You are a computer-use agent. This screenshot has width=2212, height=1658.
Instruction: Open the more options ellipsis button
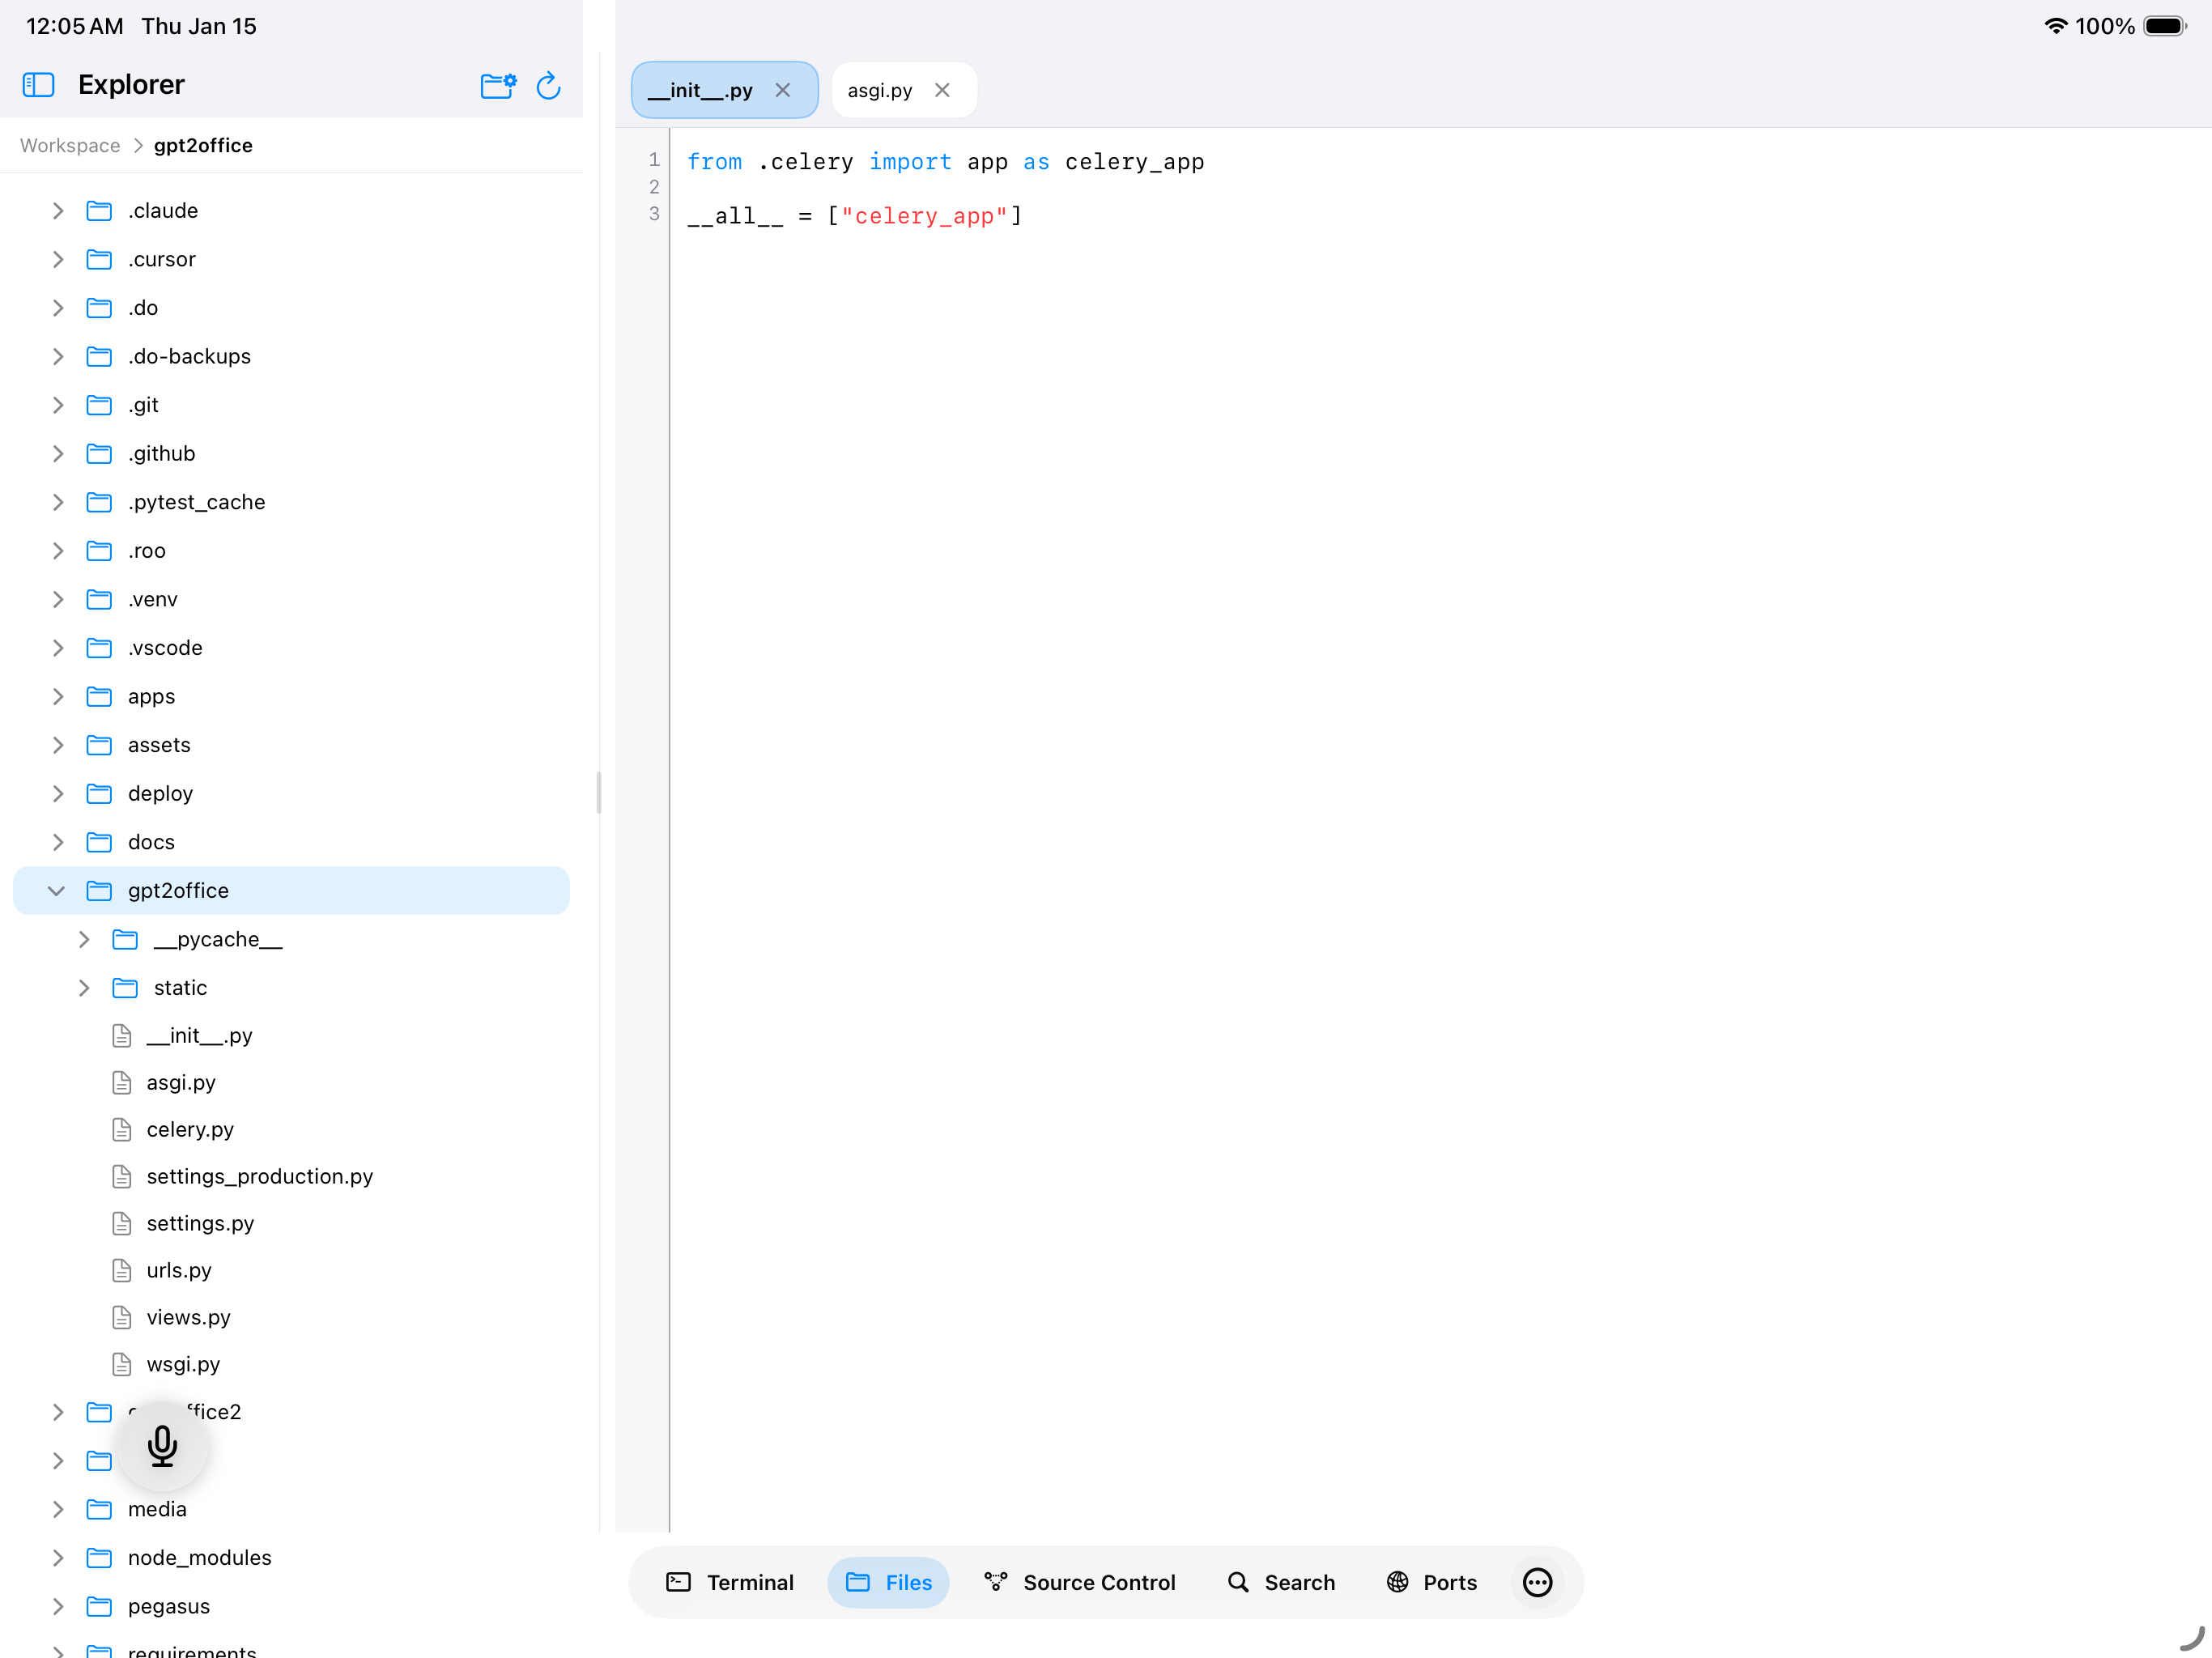[1537, 1582]
